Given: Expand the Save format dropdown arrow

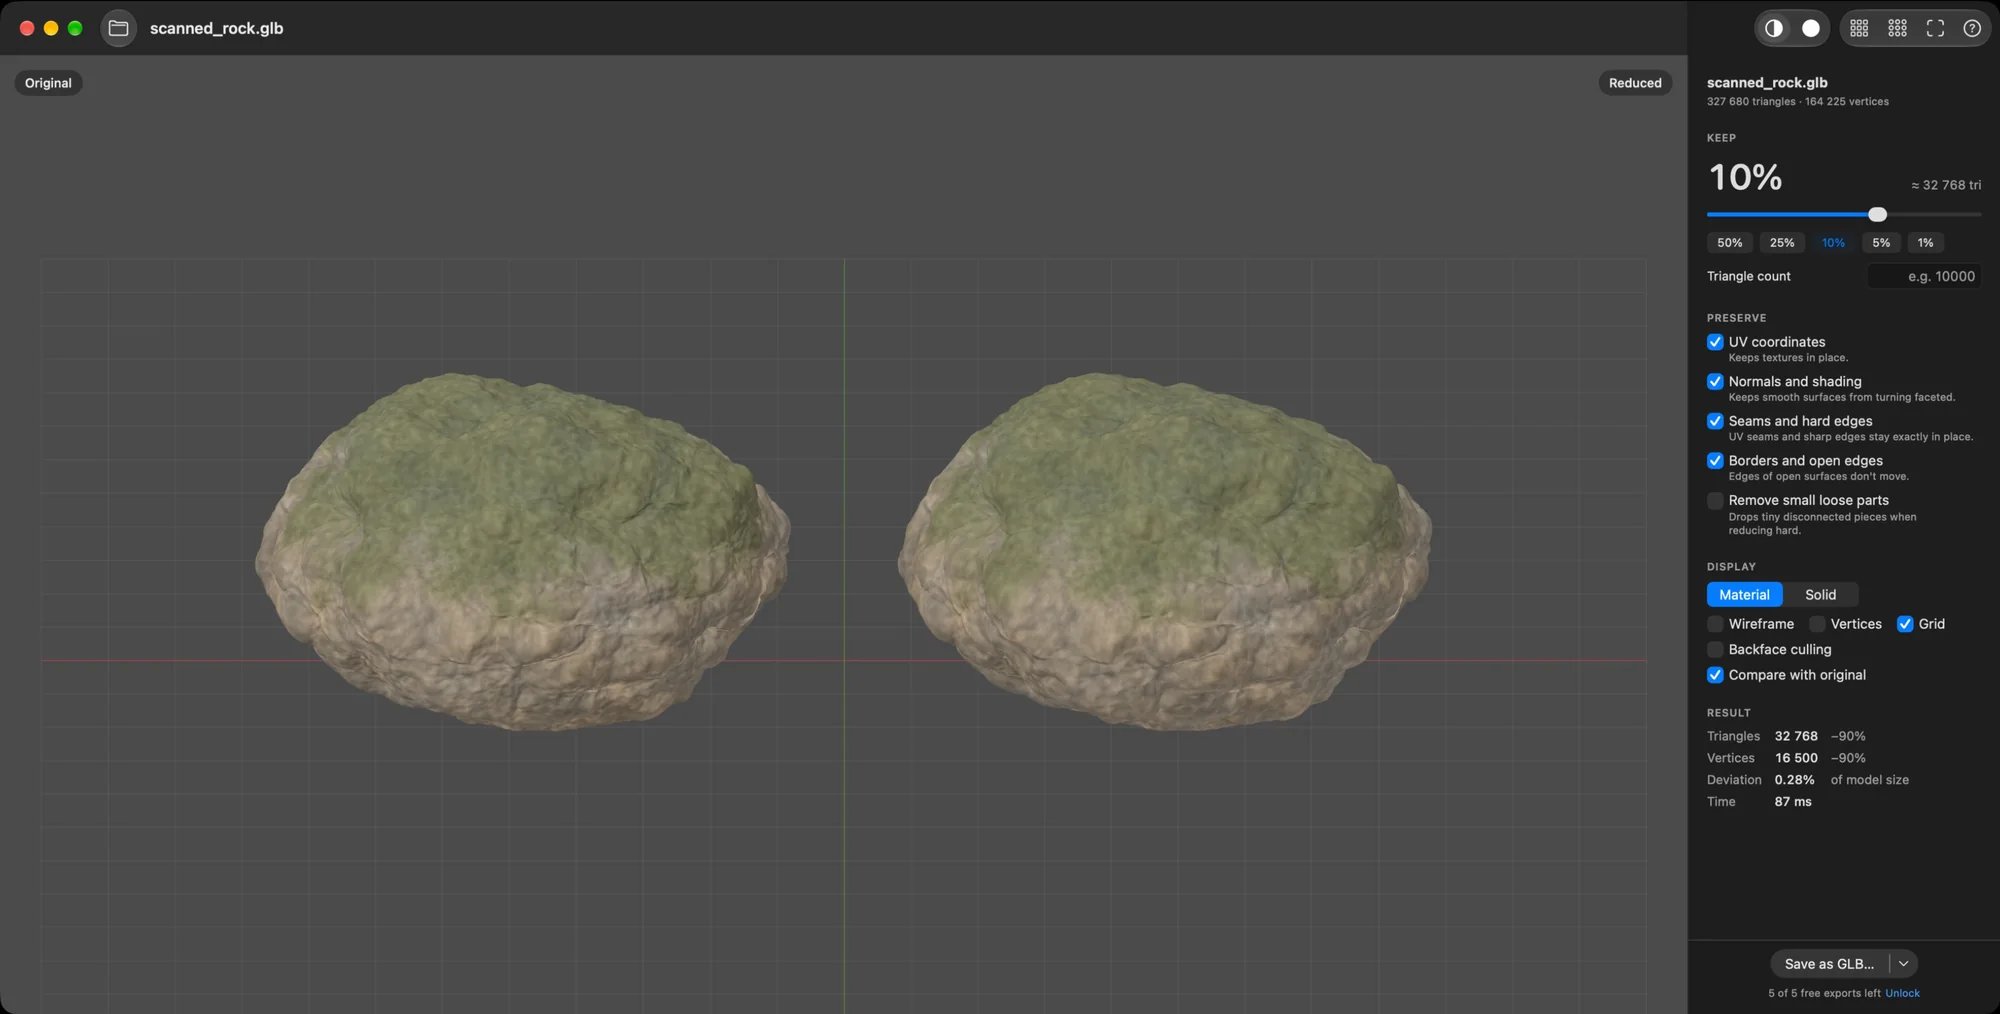Looking at the screenshot, I should pyautogui.click(x=1904, y=964).
